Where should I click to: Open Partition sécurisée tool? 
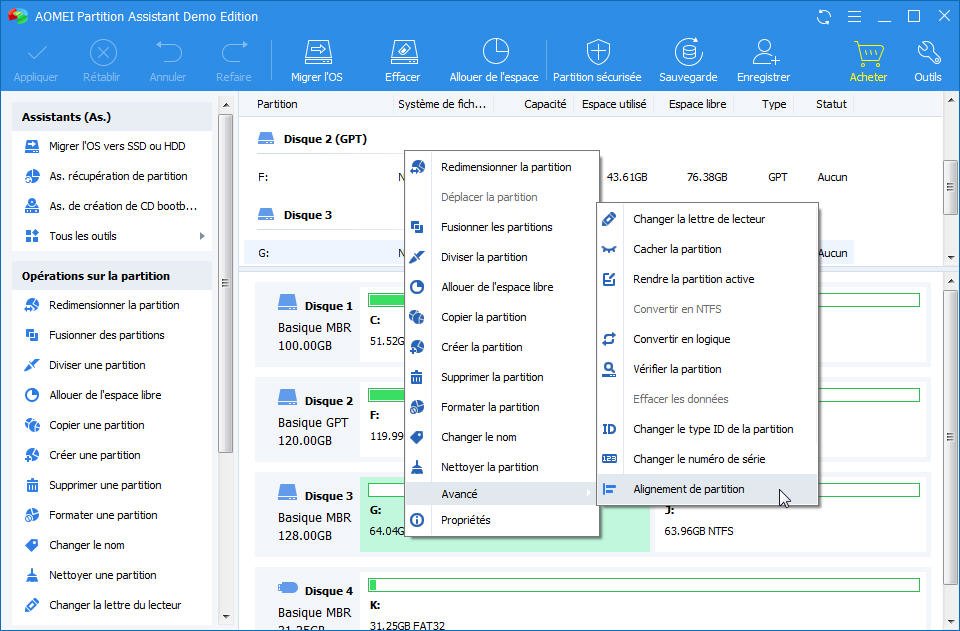point(598,60)
